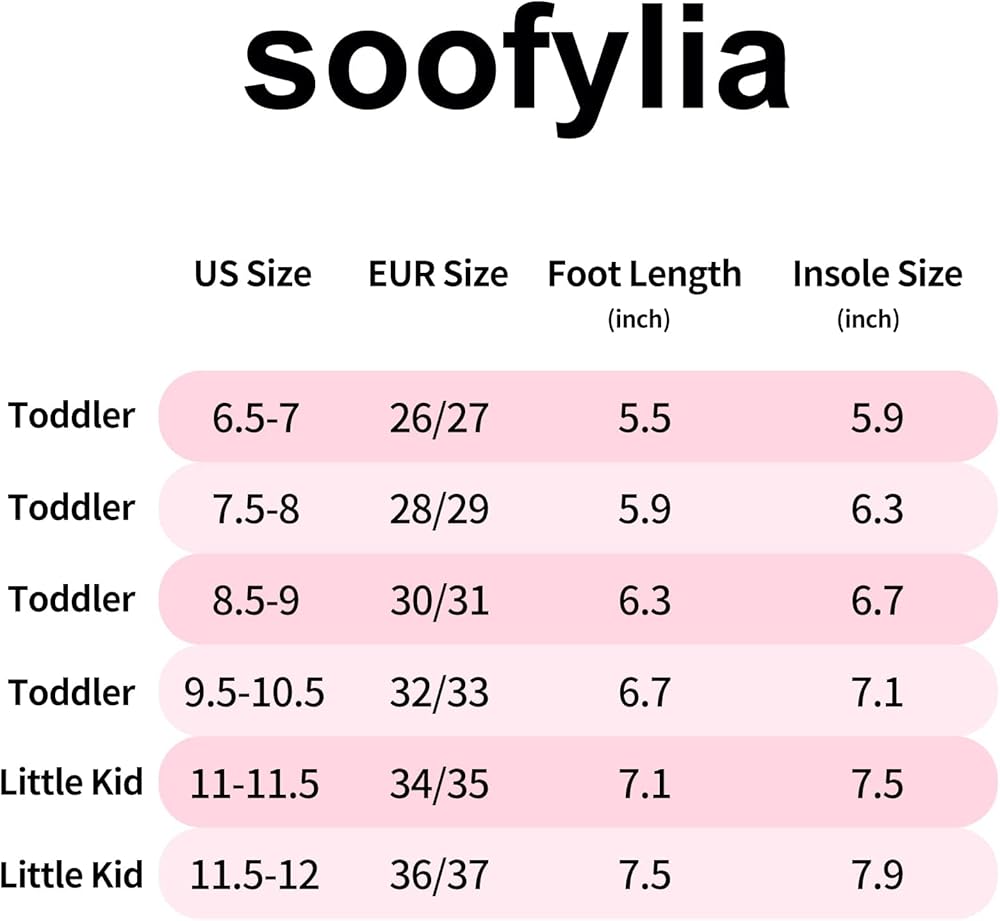The height and width of the screenshot is (921, 1000).
Task: Click EUR size 34/35 cell
Action: pos(439,785)
